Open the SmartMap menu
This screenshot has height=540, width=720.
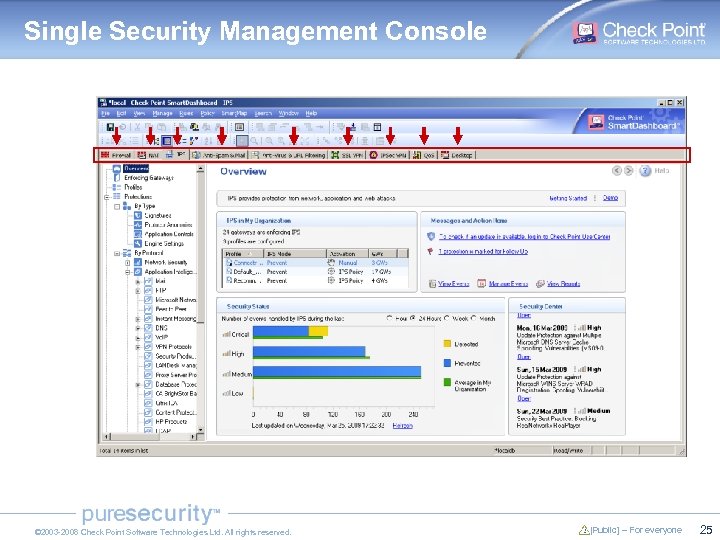[x=234, y=113]
